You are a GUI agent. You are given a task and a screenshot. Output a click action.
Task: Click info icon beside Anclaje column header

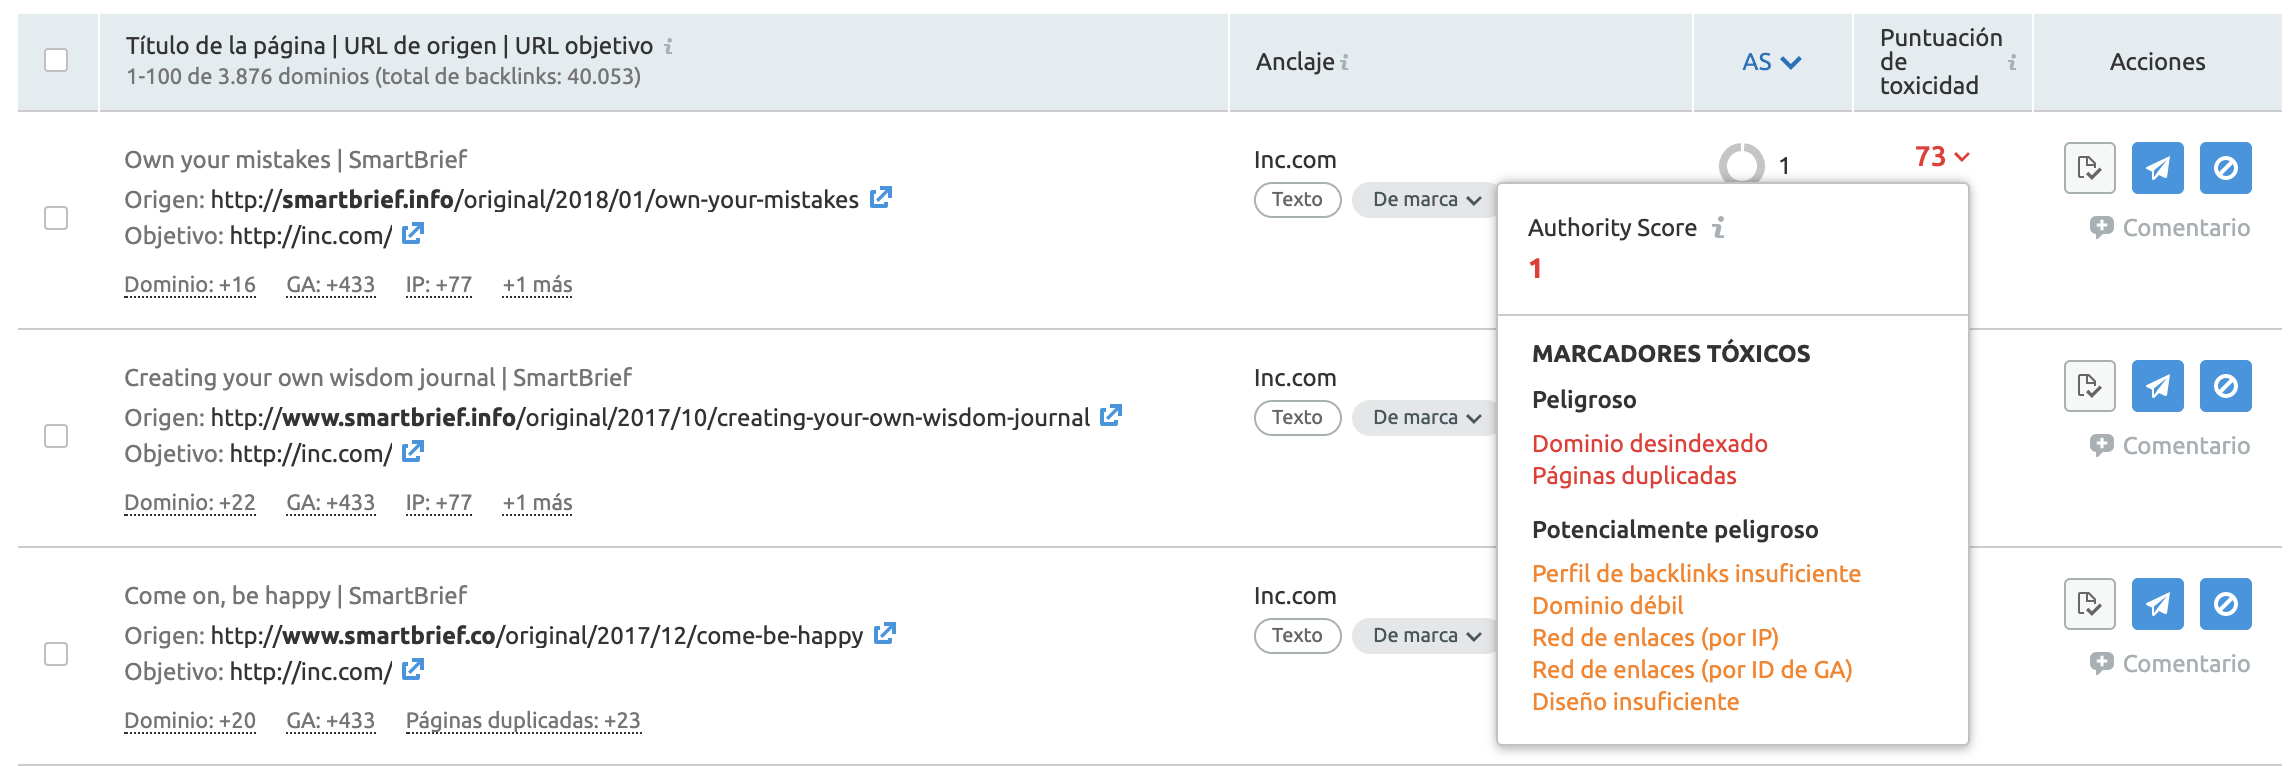(x=1344, y=62)
